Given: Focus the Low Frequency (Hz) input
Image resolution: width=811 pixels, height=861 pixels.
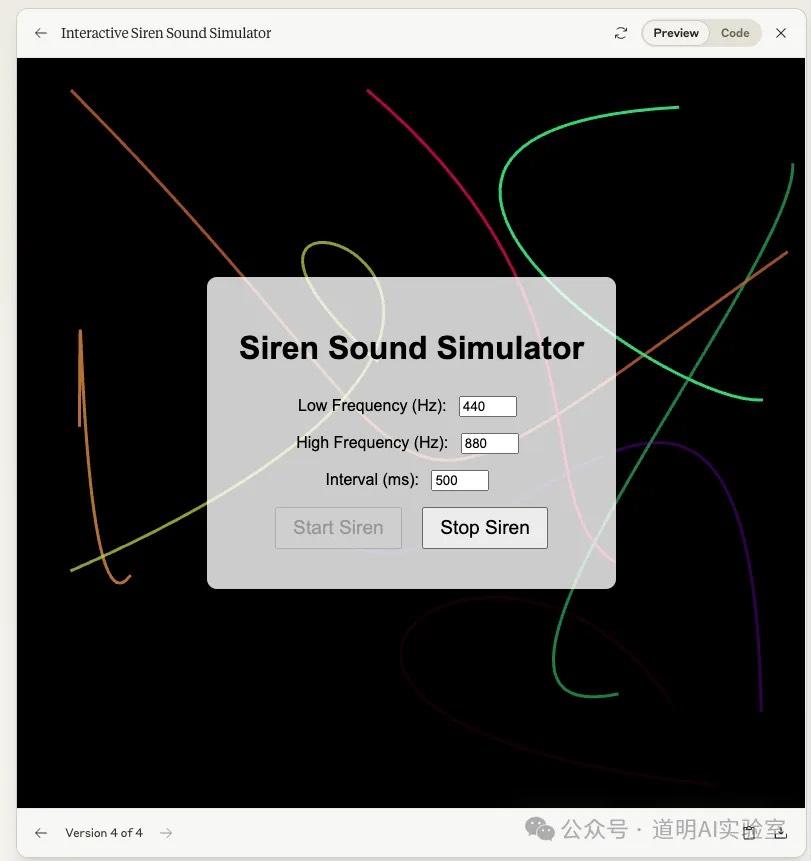Looking at the screenshot, I should 487,405.
